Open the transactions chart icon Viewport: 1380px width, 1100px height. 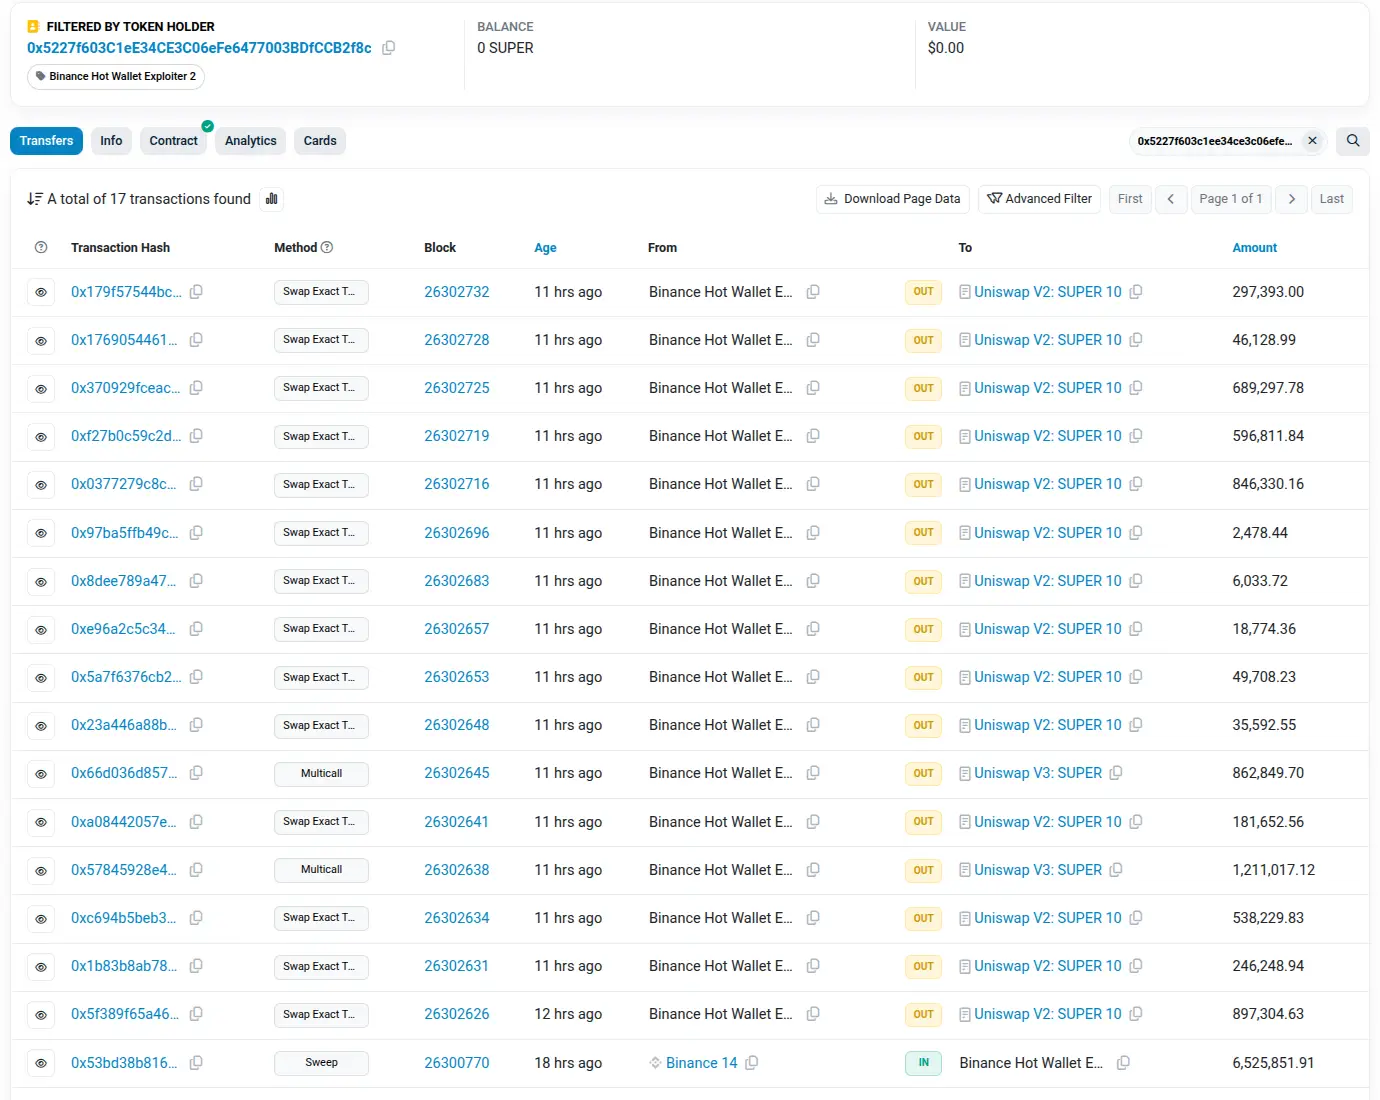click(271, 199)
